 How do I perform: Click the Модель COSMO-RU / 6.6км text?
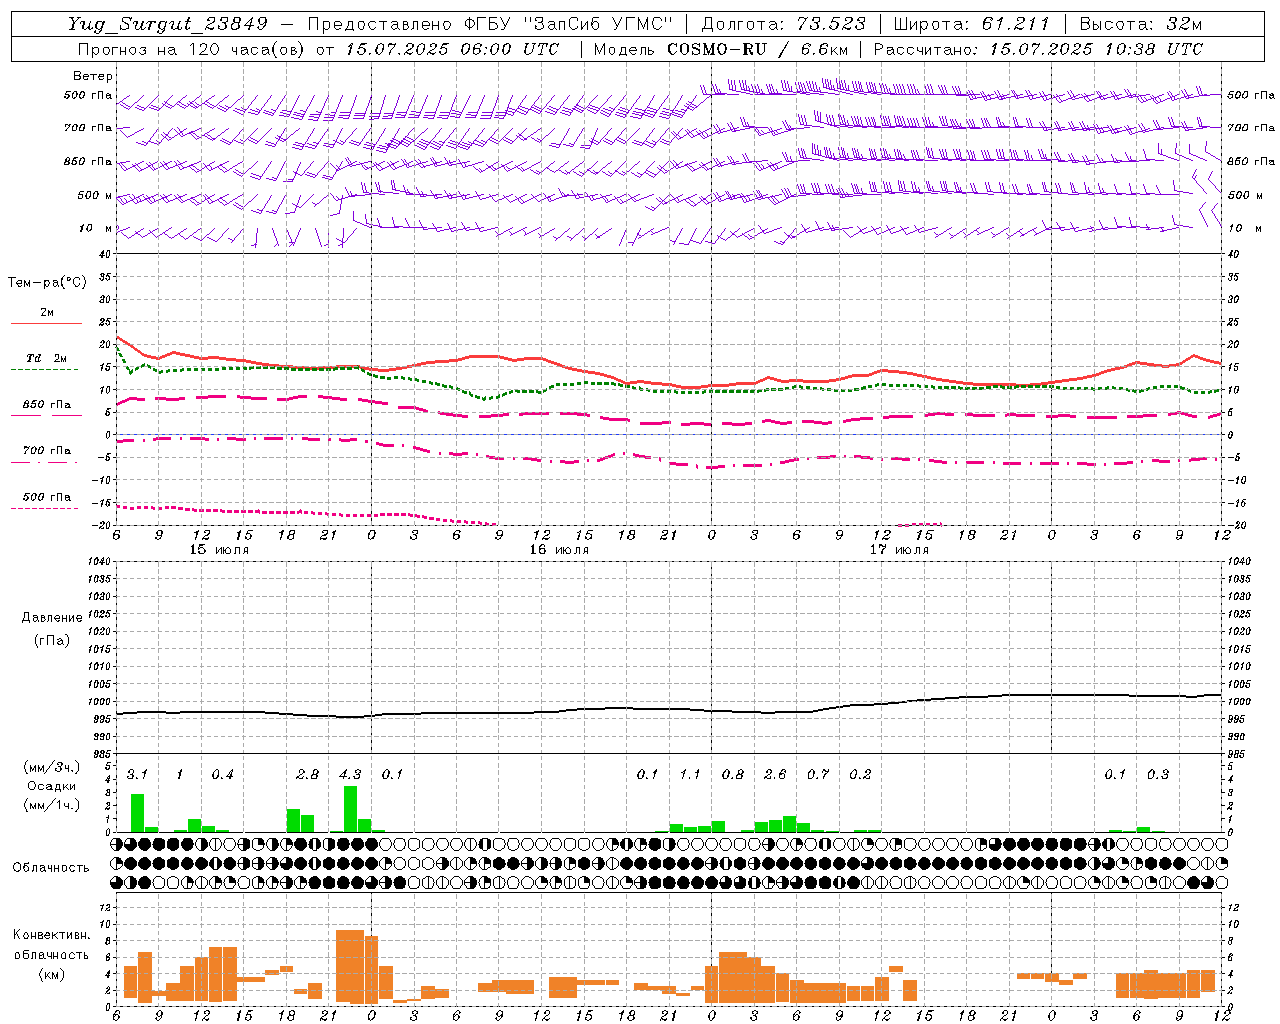click(x=721, y=49)
